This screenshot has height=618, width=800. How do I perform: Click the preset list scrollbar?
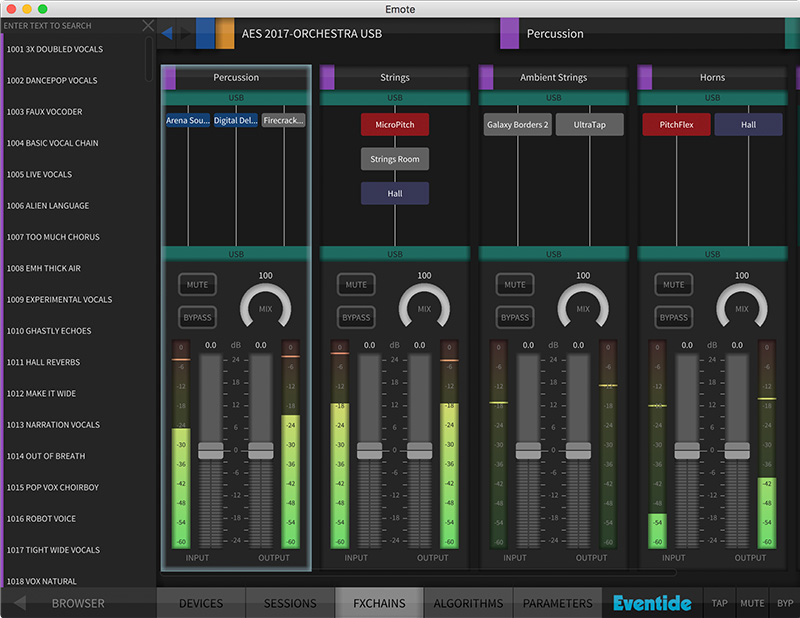coord(148,59)
